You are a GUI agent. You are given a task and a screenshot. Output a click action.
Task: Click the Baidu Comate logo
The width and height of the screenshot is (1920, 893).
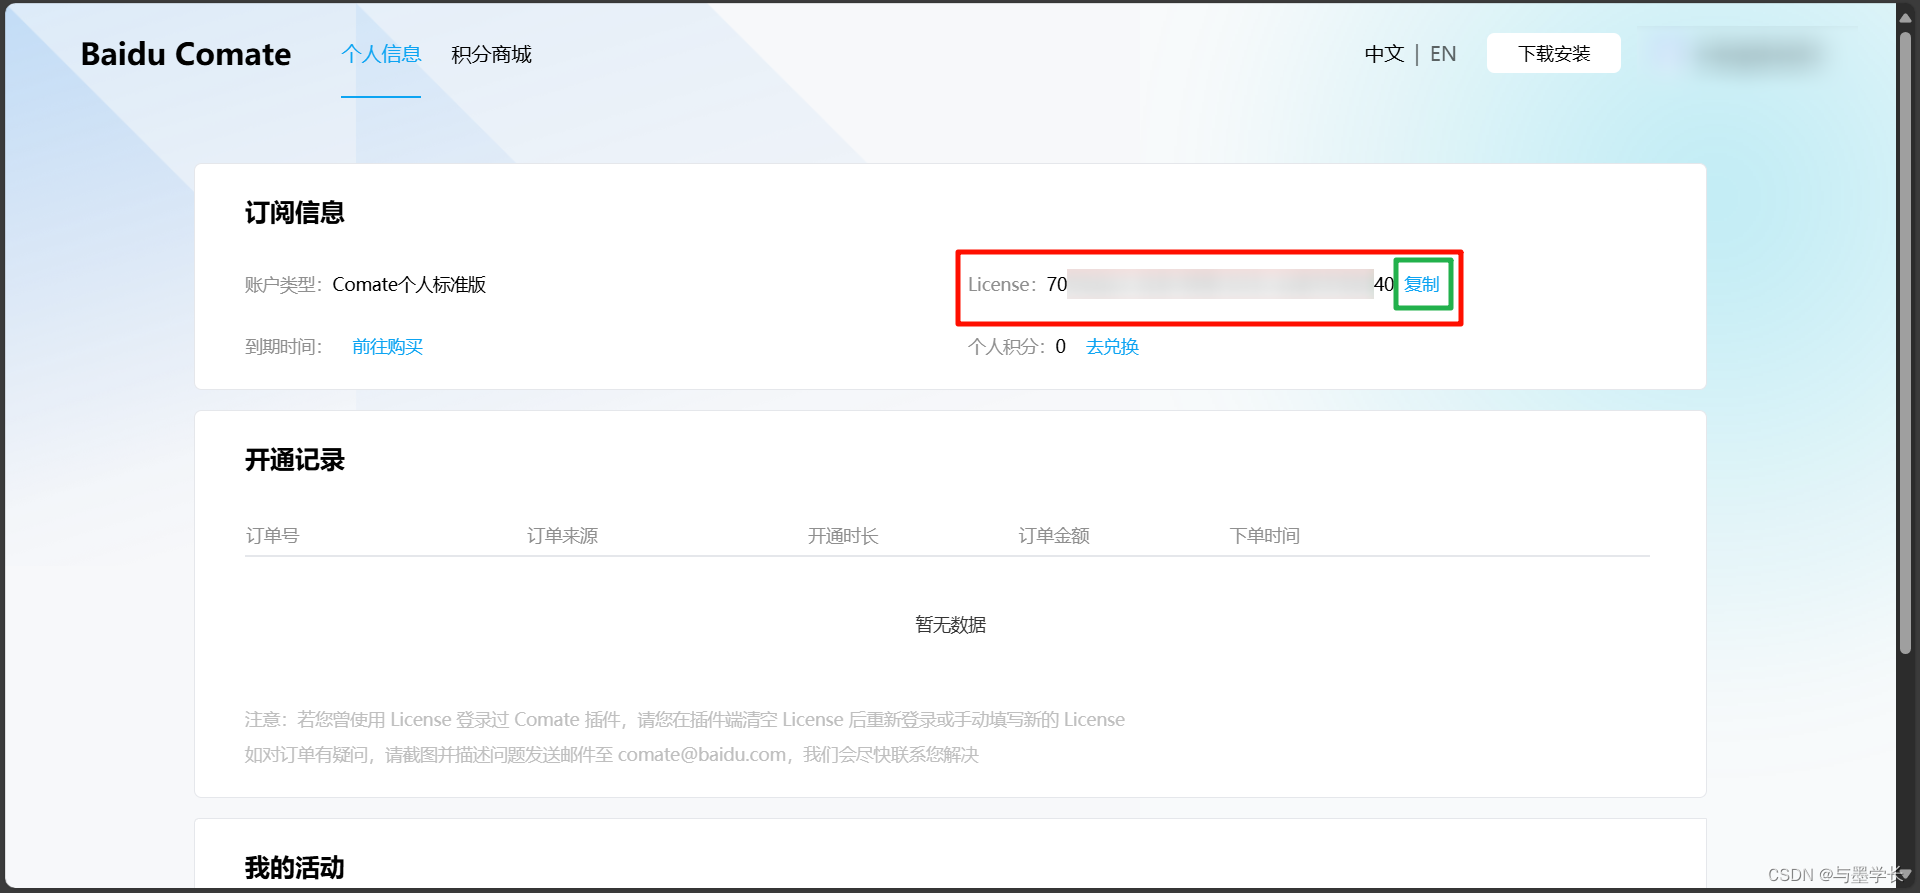(x=186, y=54)
